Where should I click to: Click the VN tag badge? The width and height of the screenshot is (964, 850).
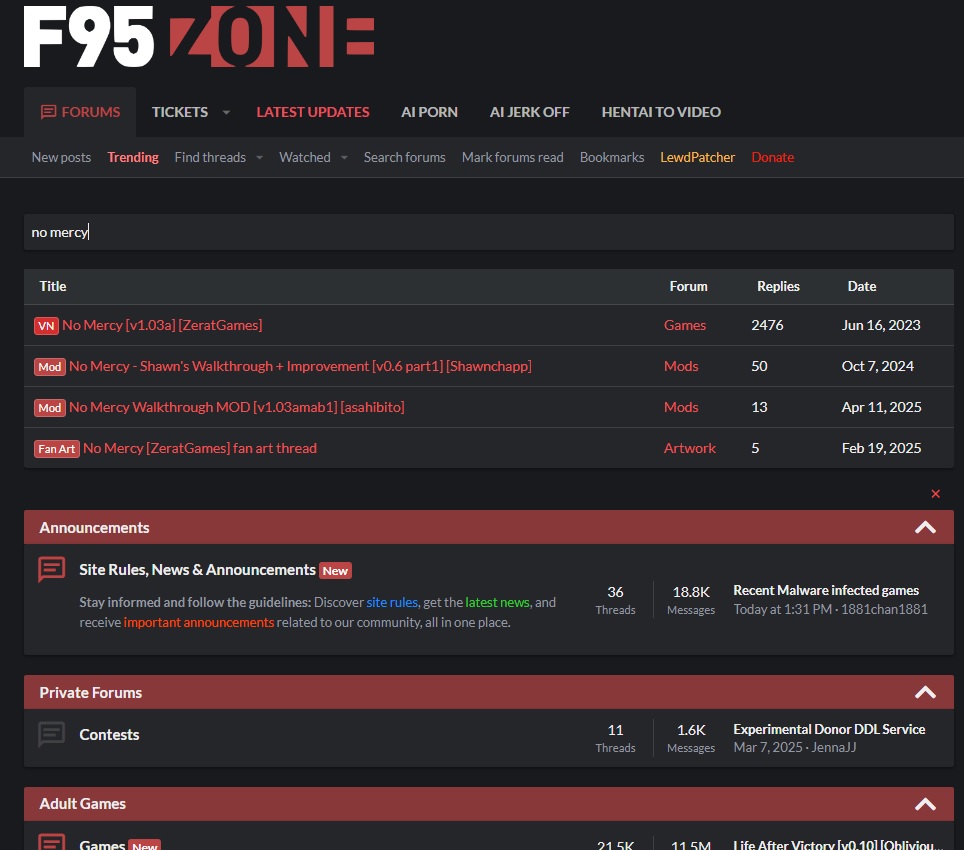pyautogui.click(x=46, y=326)
